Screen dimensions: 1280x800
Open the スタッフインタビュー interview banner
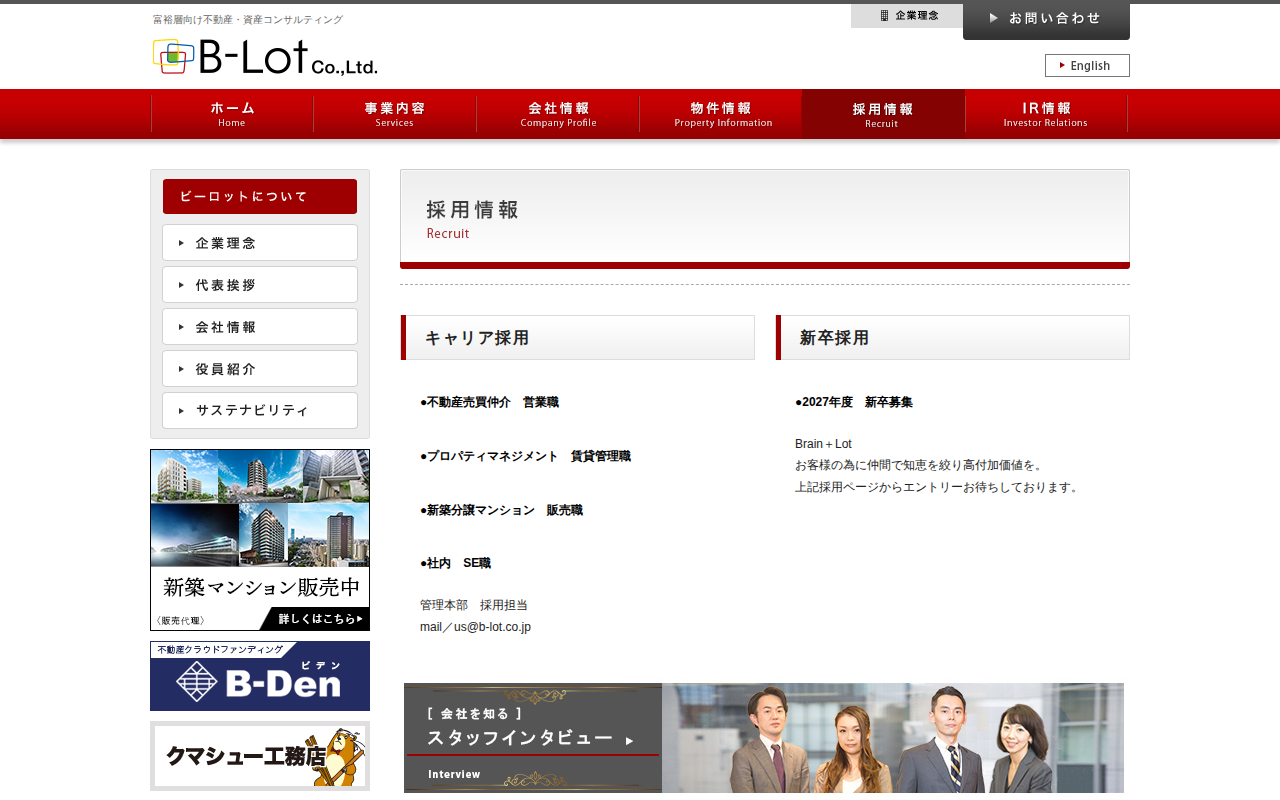pos(764,740)
